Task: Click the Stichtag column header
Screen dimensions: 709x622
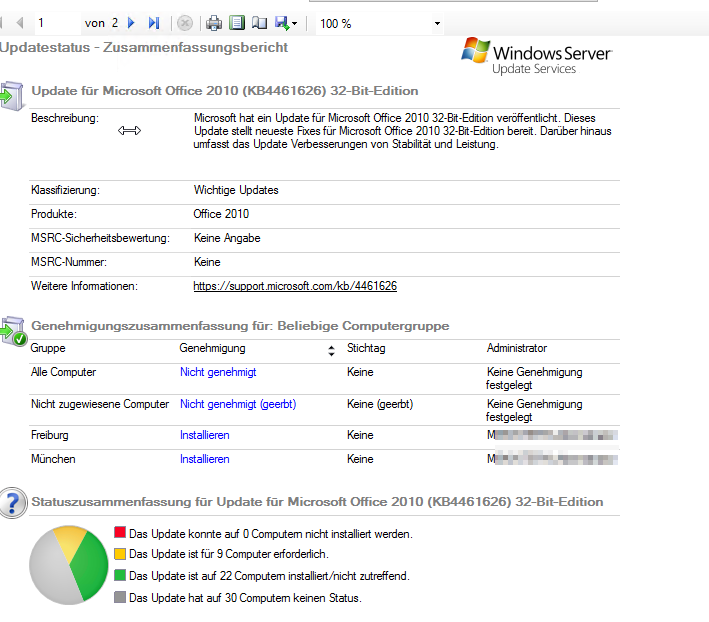Action: point(366,348)
